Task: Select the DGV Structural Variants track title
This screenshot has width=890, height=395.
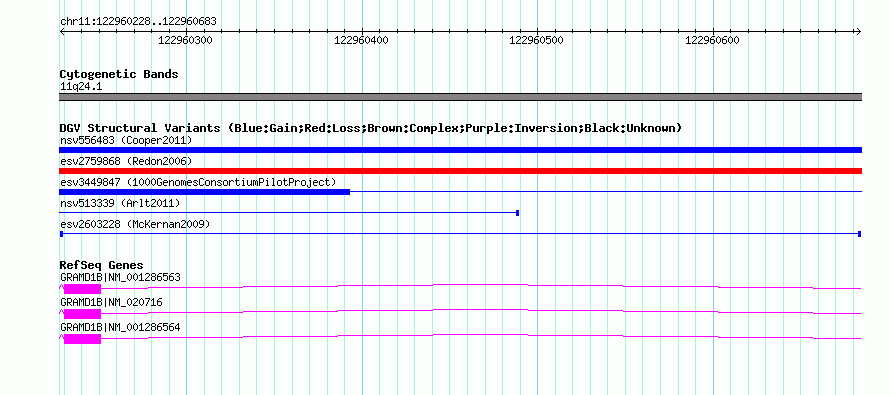Action: 371,128
